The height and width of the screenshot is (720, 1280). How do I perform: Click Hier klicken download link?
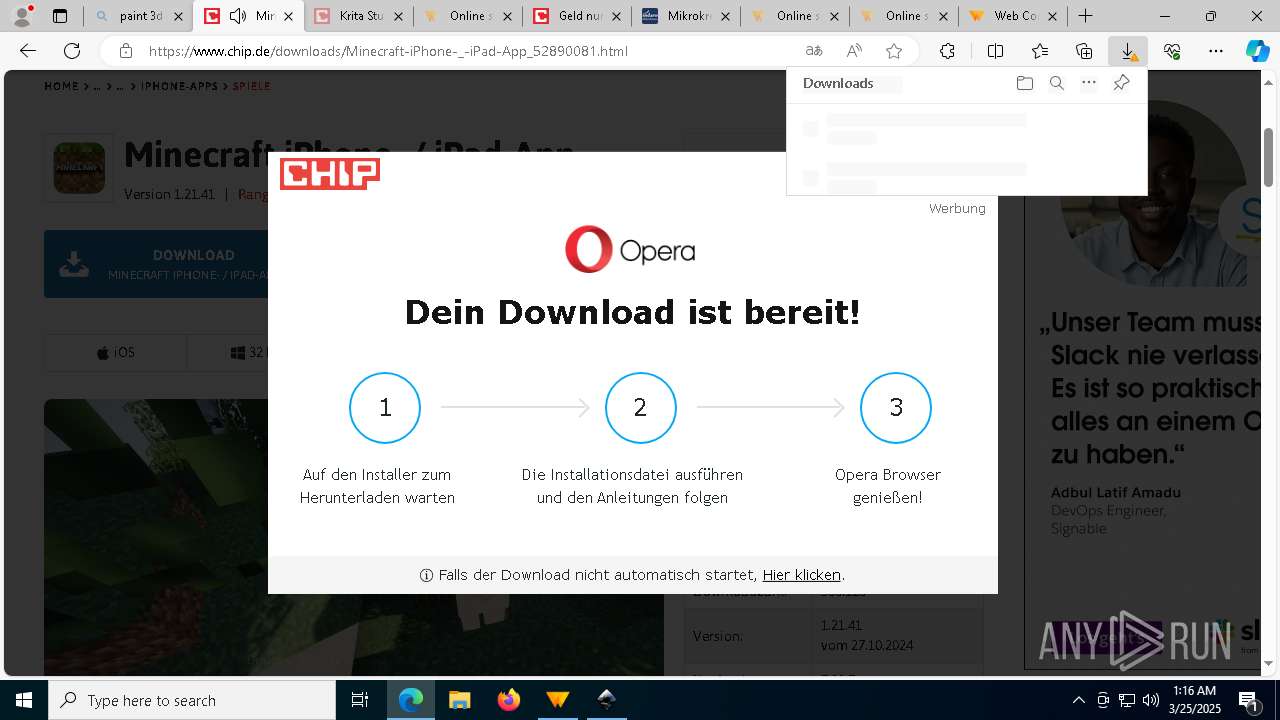point(801,575)
